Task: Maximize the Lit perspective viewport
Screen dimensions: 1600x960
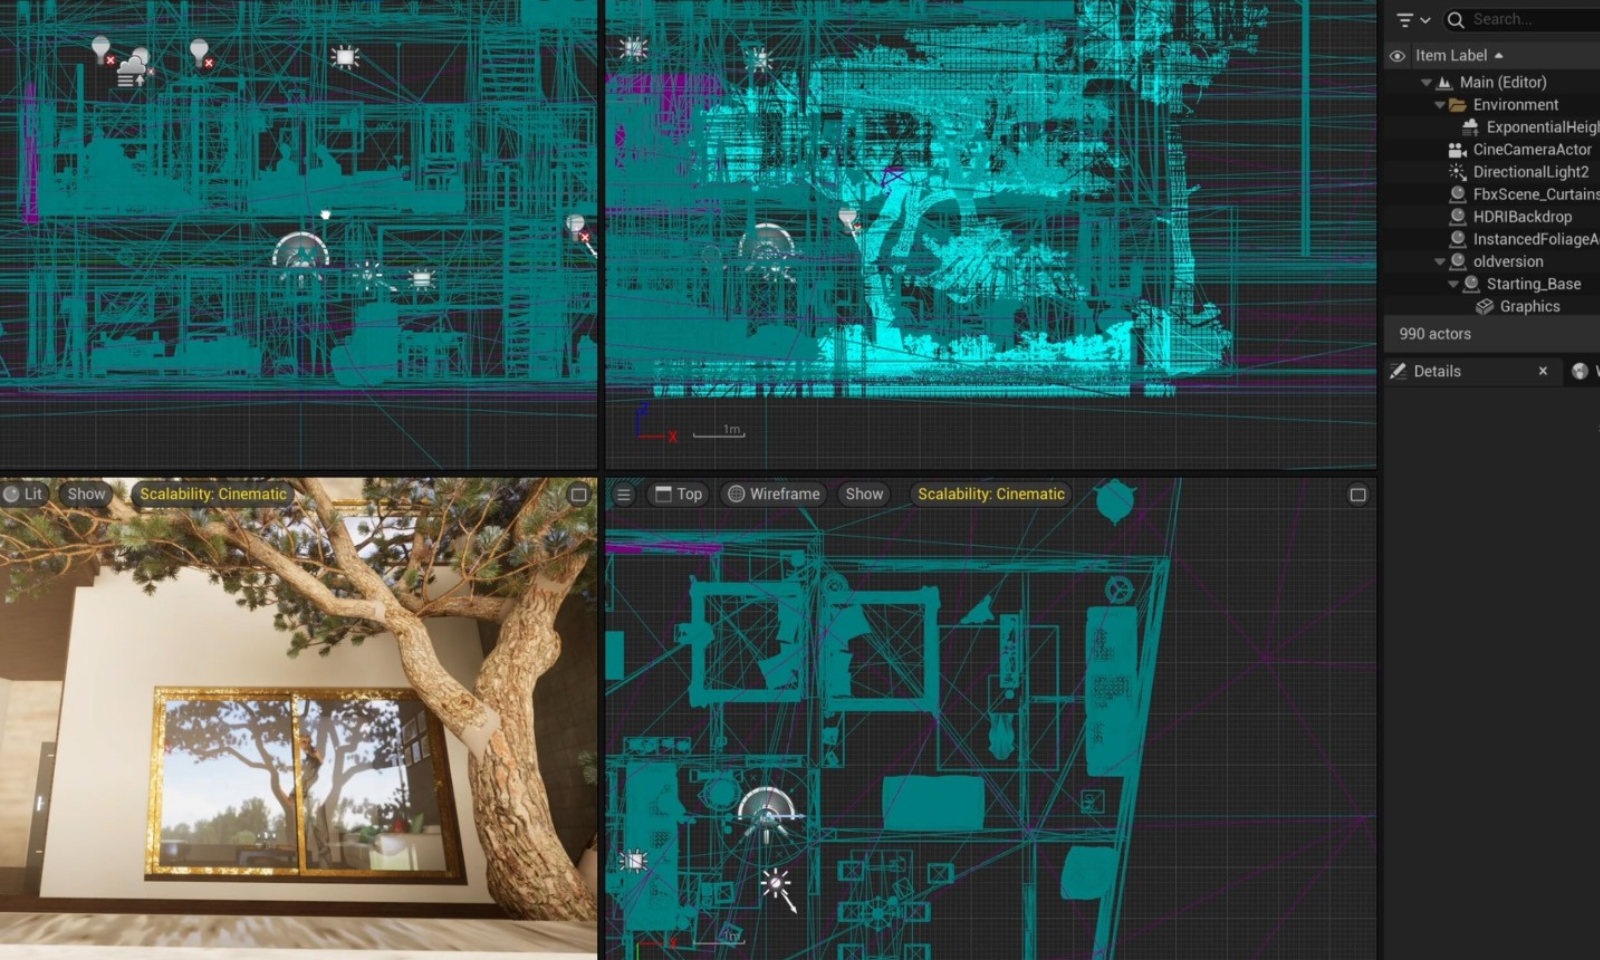Action: coord(578,494)
